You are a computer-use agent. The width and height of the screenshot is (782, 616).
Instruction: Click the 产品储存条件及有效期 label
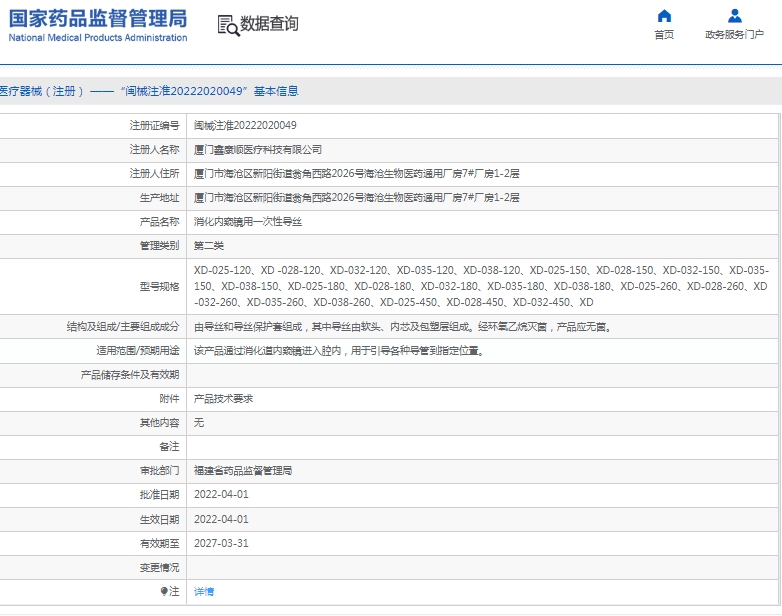coord(130,375)
